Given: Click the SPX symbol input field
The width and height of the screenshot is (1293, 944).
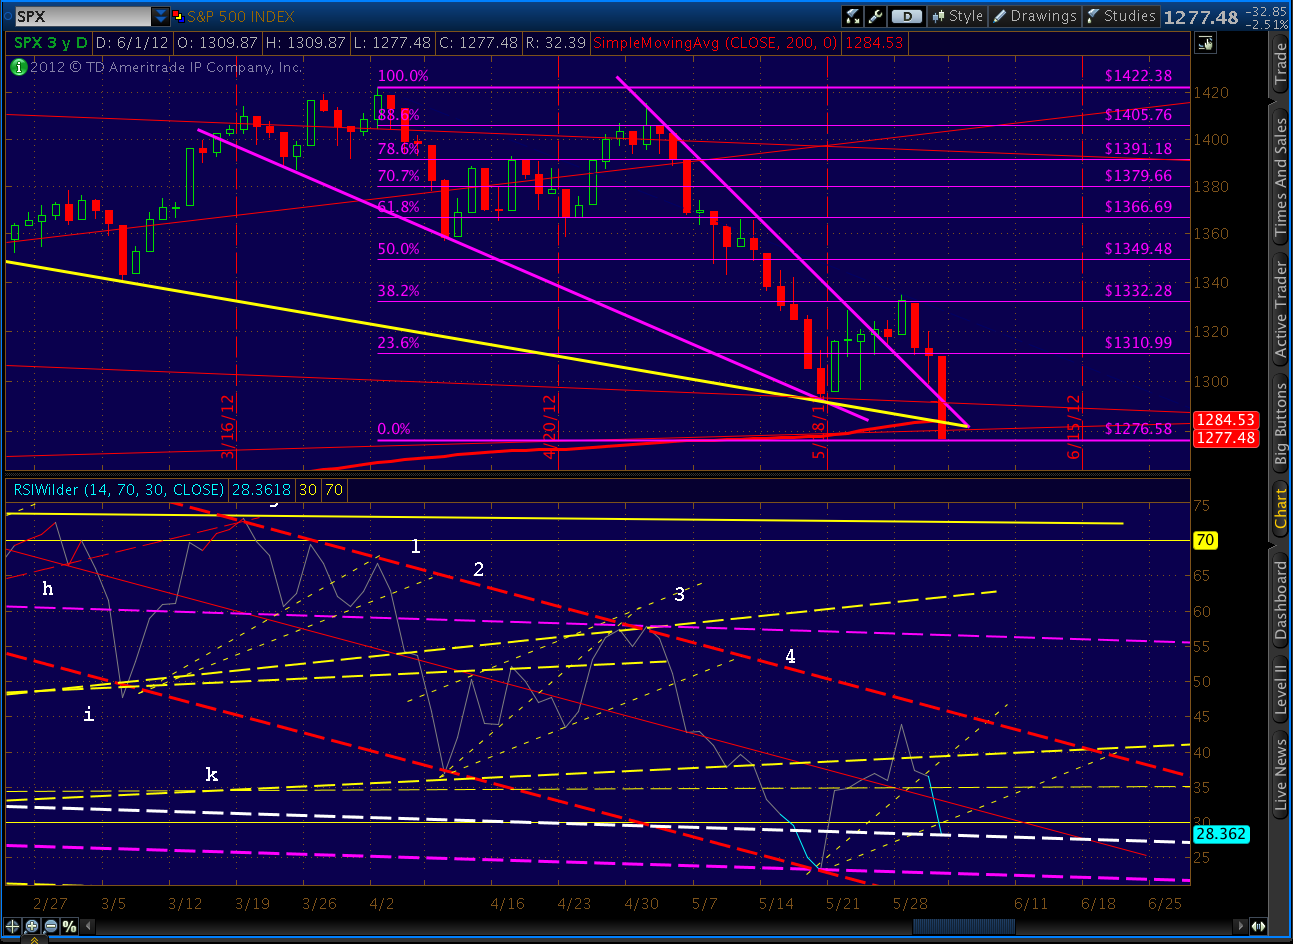Looking at the screenshot, I should click(83, 16).
